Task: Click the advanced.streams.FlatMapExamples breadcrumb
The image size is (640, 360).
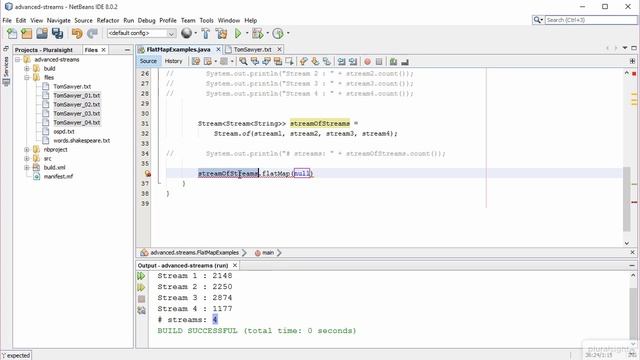Action: tap(194, 253)
